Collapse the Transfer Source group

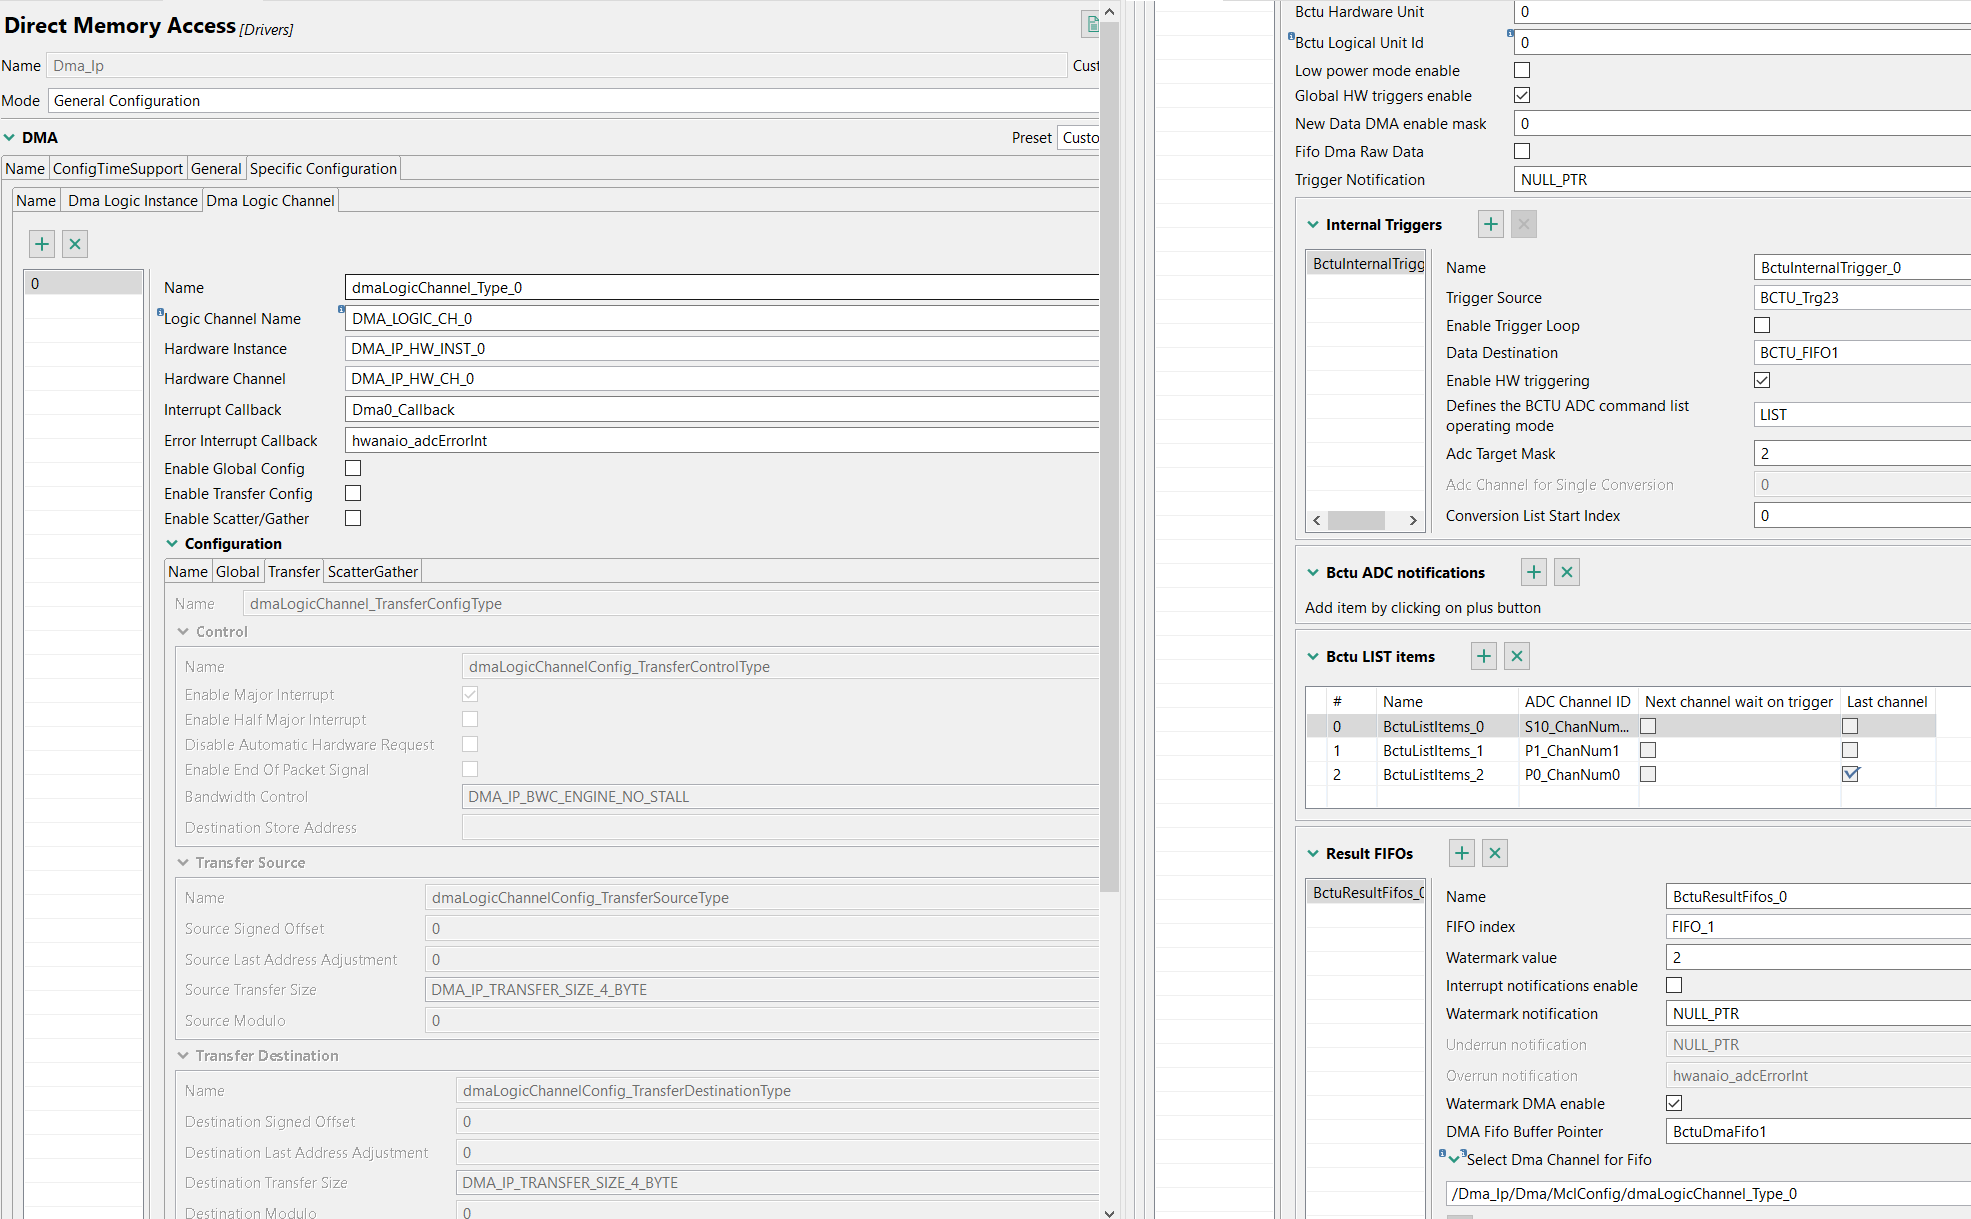click(x=183, y=863)
